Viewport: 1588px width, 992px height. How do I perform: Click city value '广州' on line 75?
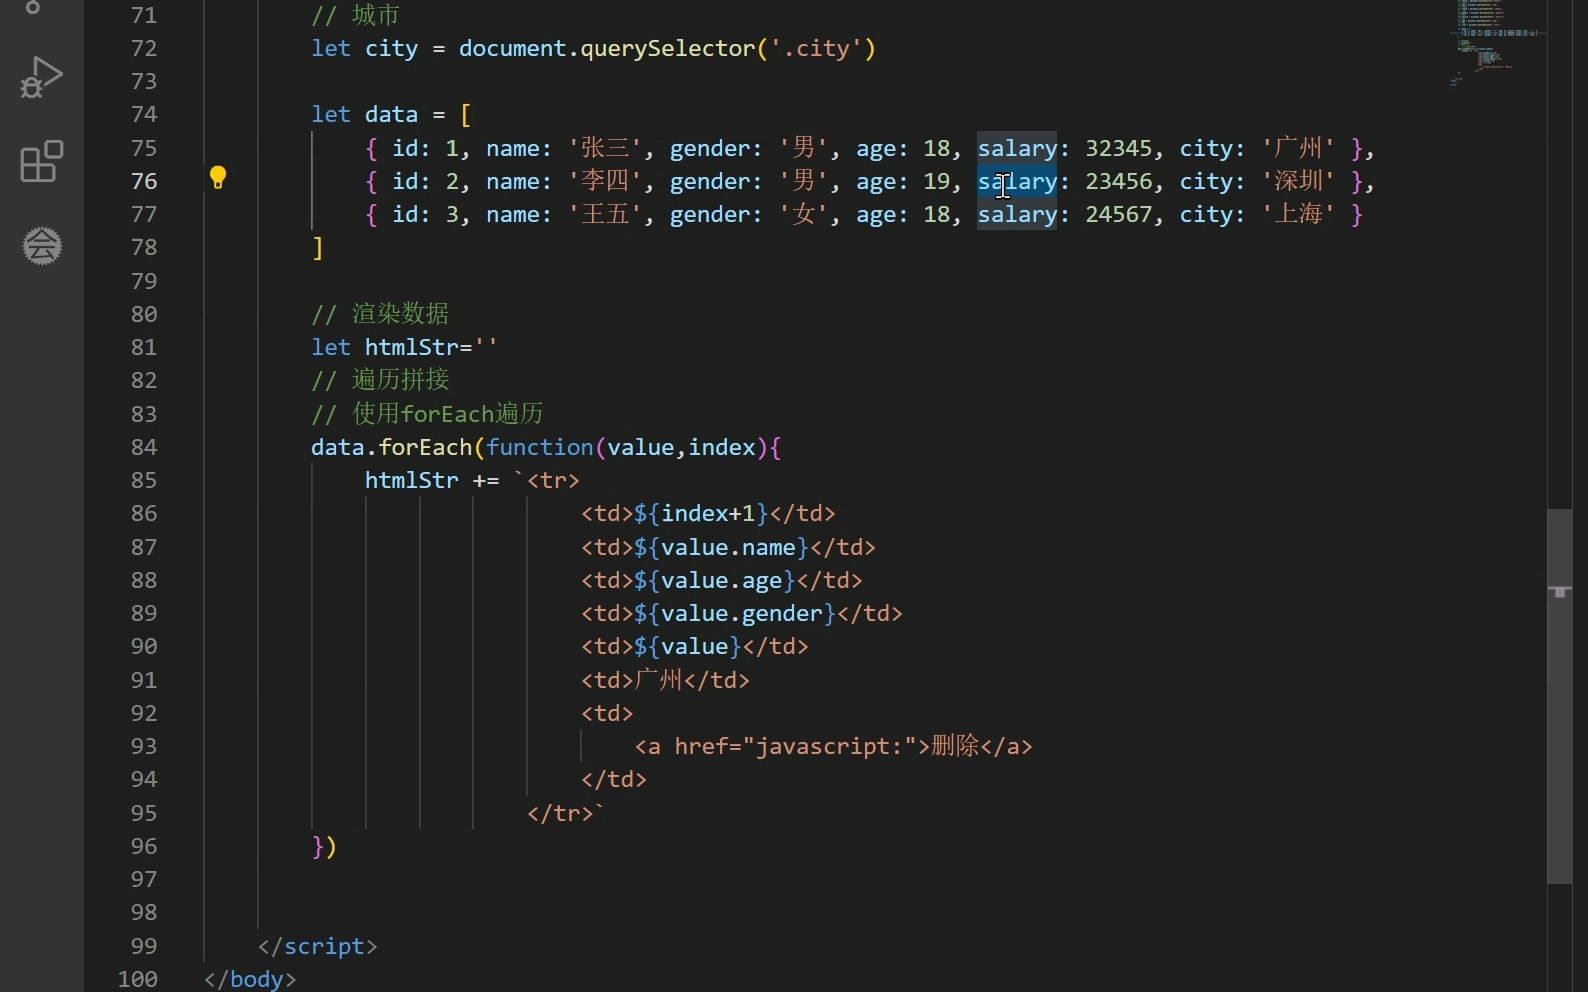(1298, 148)
